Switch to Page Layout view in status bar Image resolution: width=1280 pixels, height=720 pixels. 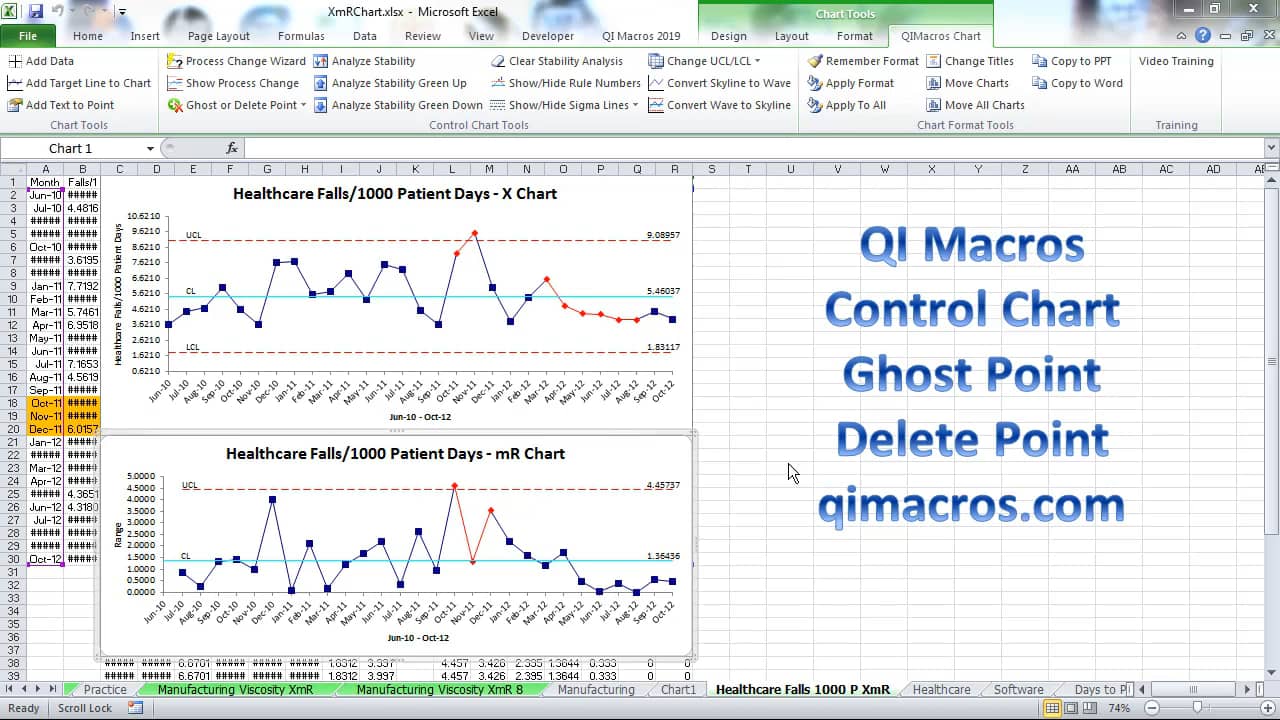point(1071,708)
